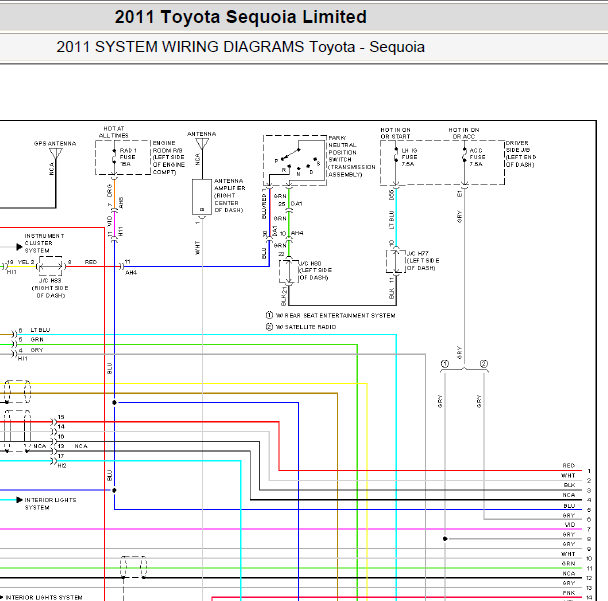Select the "ENGINE ROOM R/B" component label

(169, 157)
